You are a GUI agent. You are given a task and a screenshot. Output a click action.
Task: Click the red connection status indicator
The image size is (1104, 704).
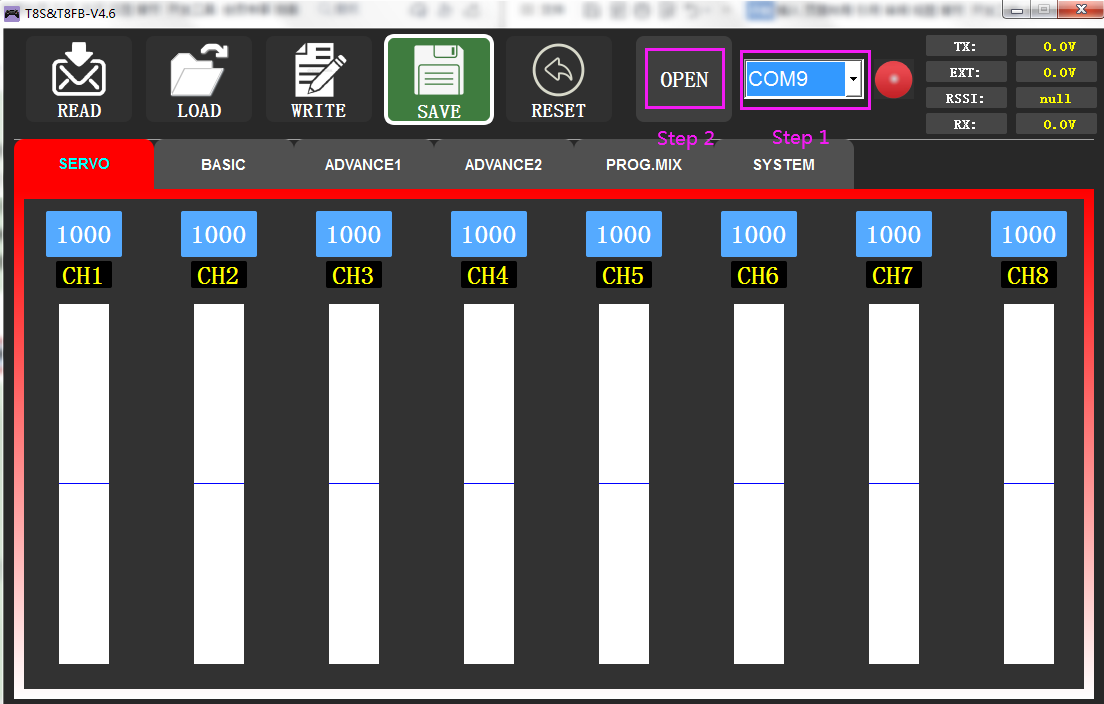tap(893, 80)
